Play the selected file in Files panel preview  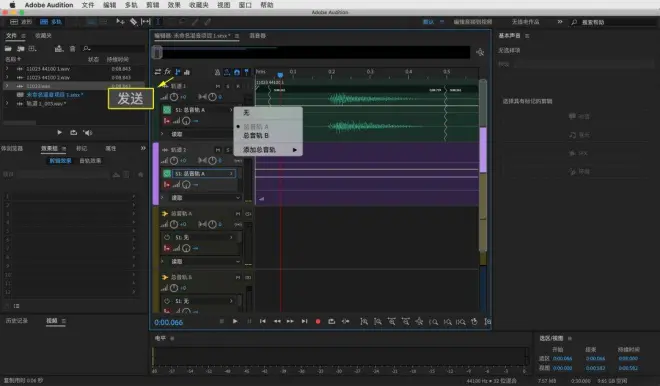[x=59, y=133]
